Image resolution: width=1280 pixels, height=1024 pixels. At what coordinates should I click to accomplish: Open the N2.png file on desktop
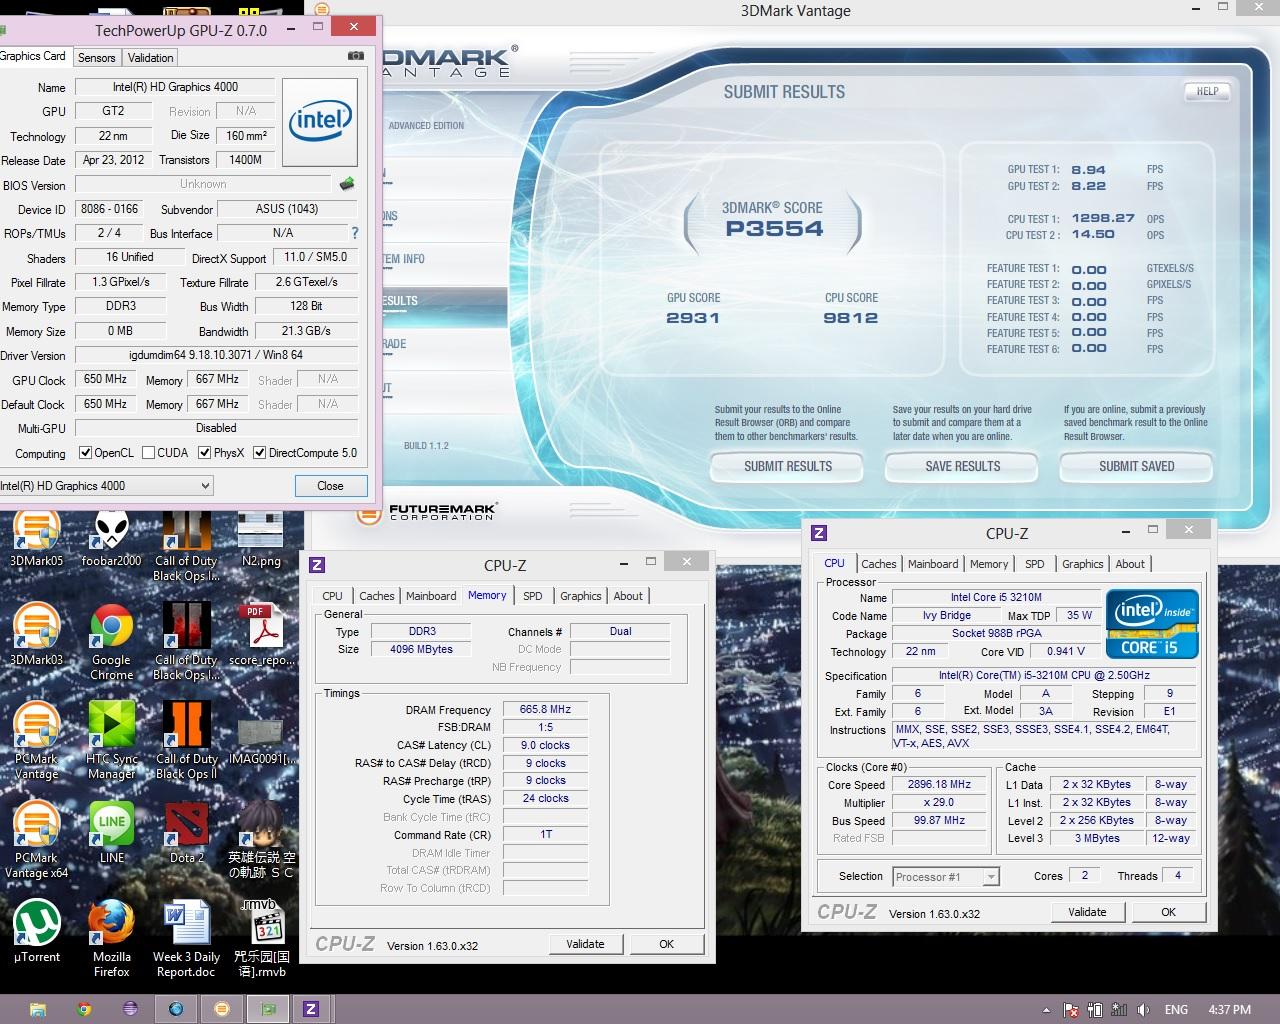click(x=261, y=539)
